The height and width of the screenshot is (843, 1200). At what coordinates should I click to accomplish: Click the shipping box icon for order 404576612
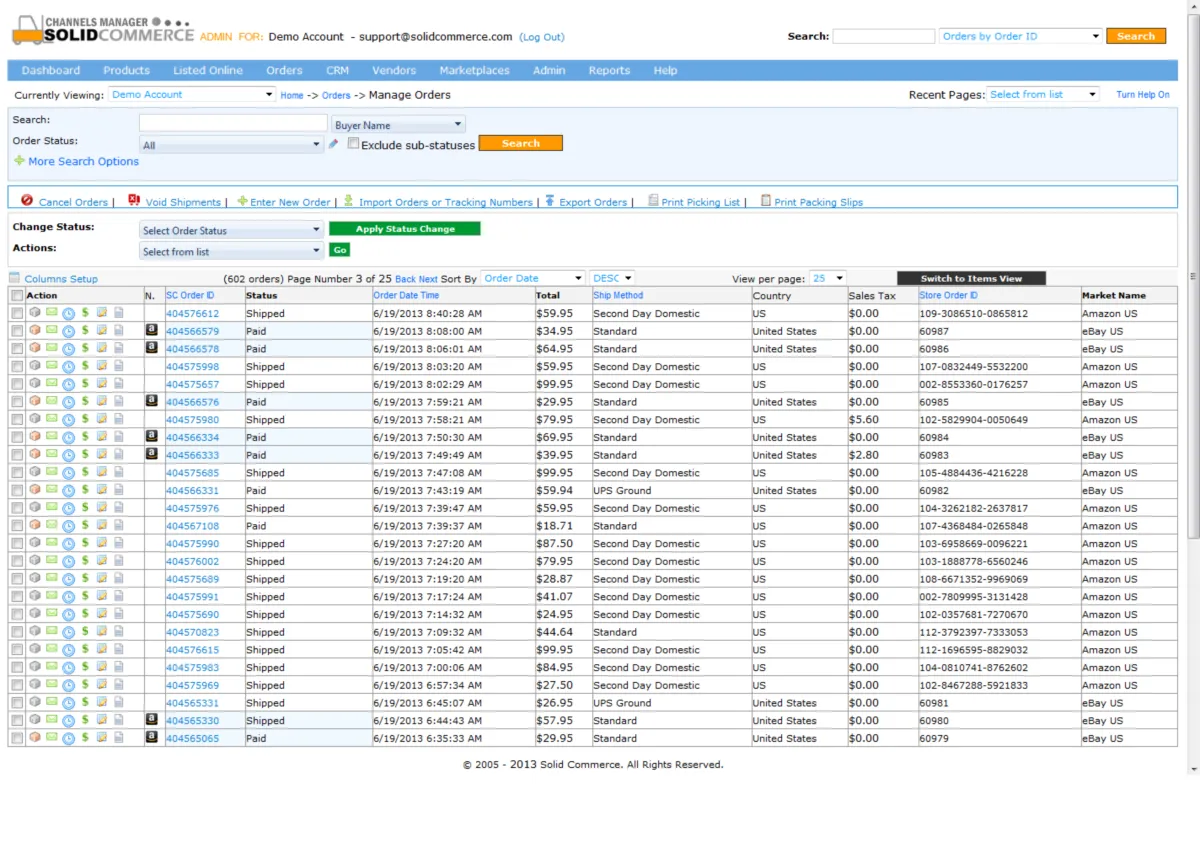click(x=35, y=313)
